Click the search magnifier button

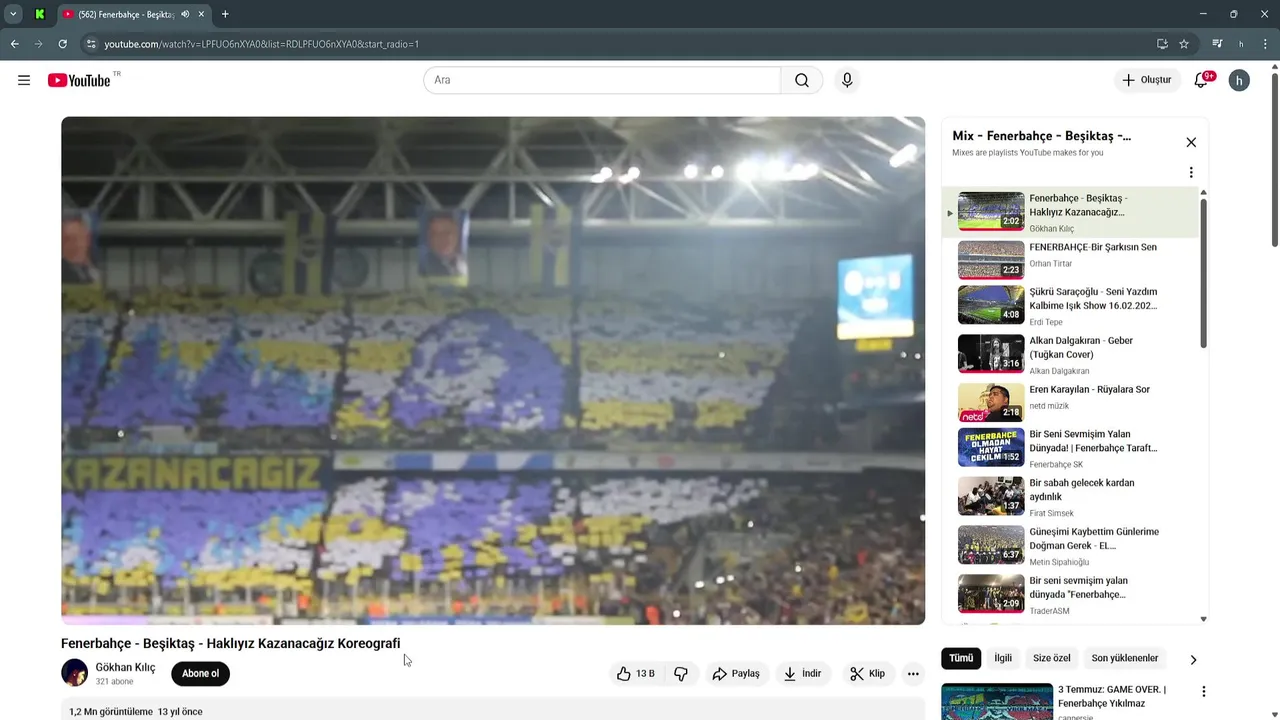[x=802, y=80]
